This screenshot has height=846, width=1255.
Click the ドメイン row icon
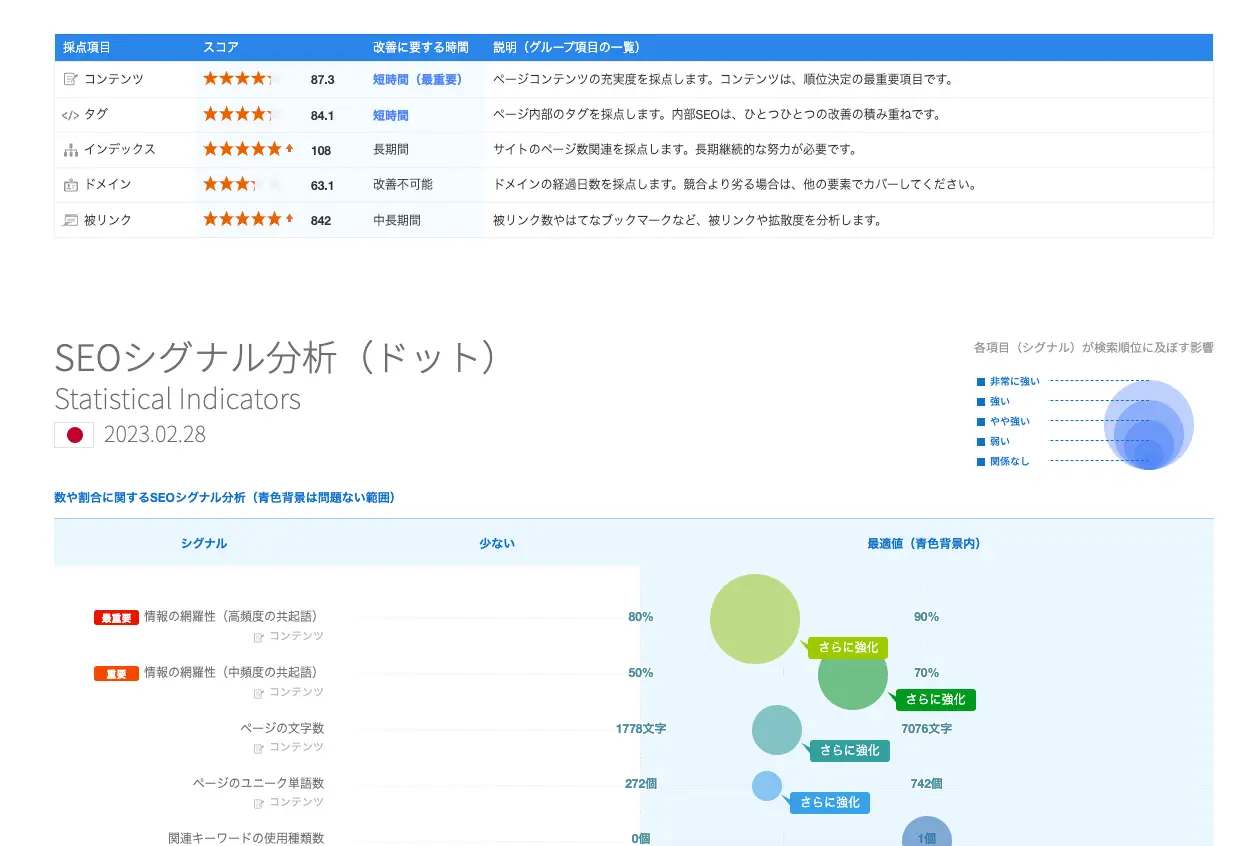[x=70, y=185]
